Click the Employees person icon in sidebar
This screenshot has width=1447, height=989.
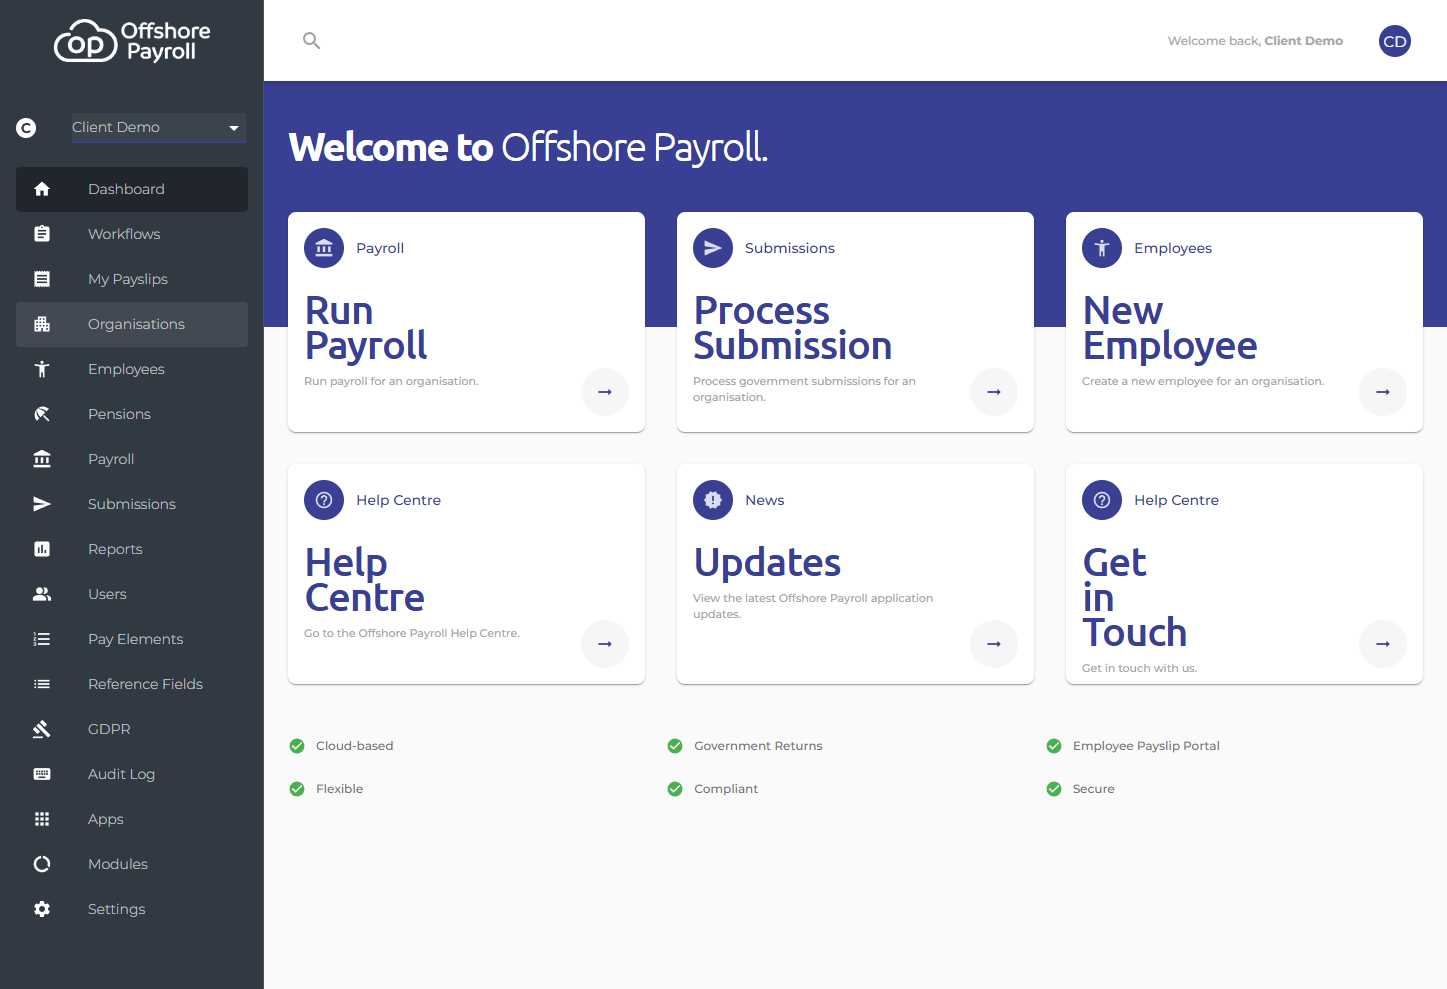tap(42, 369)
